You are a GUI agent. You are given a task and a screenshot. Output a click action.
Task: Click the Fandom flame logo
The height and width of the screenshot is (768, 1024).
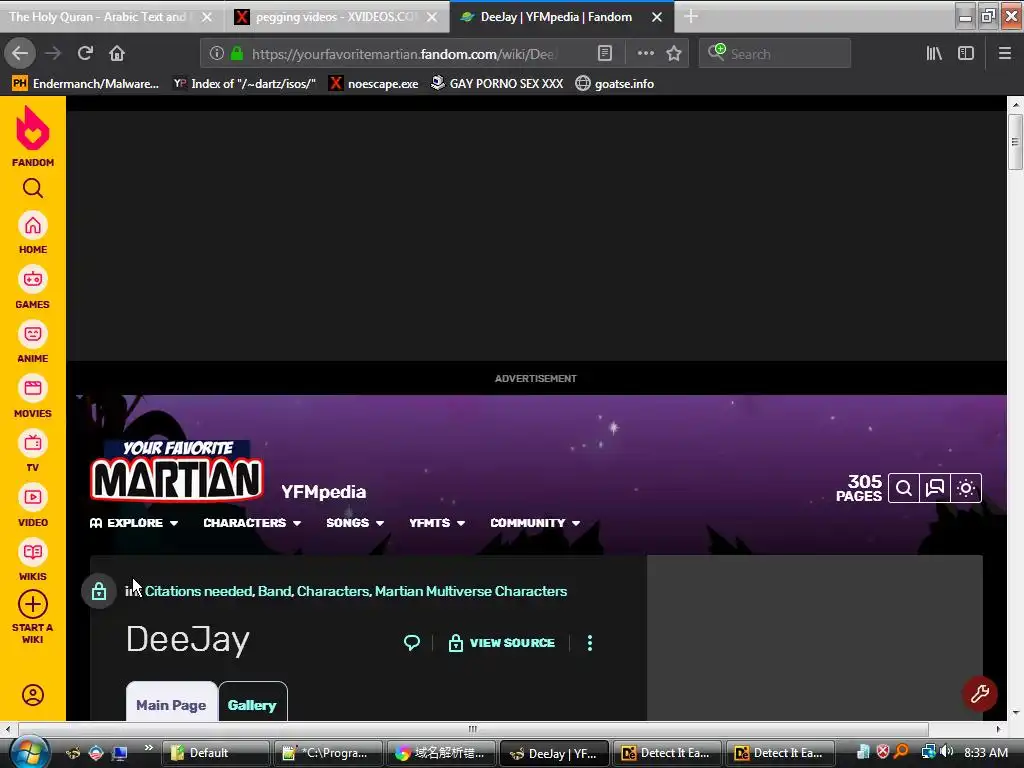click(x=33, y=129)
